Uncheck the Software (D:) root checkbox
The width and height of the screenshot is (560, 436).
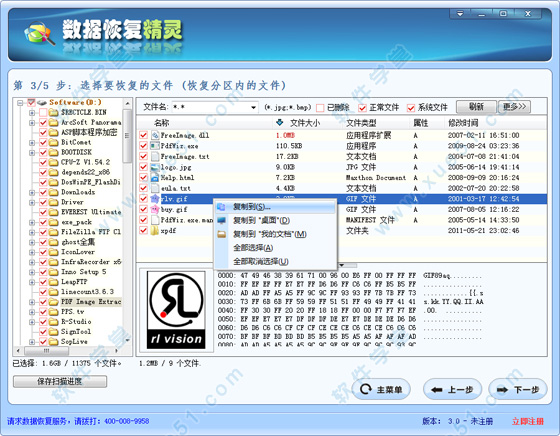[31, 102]
